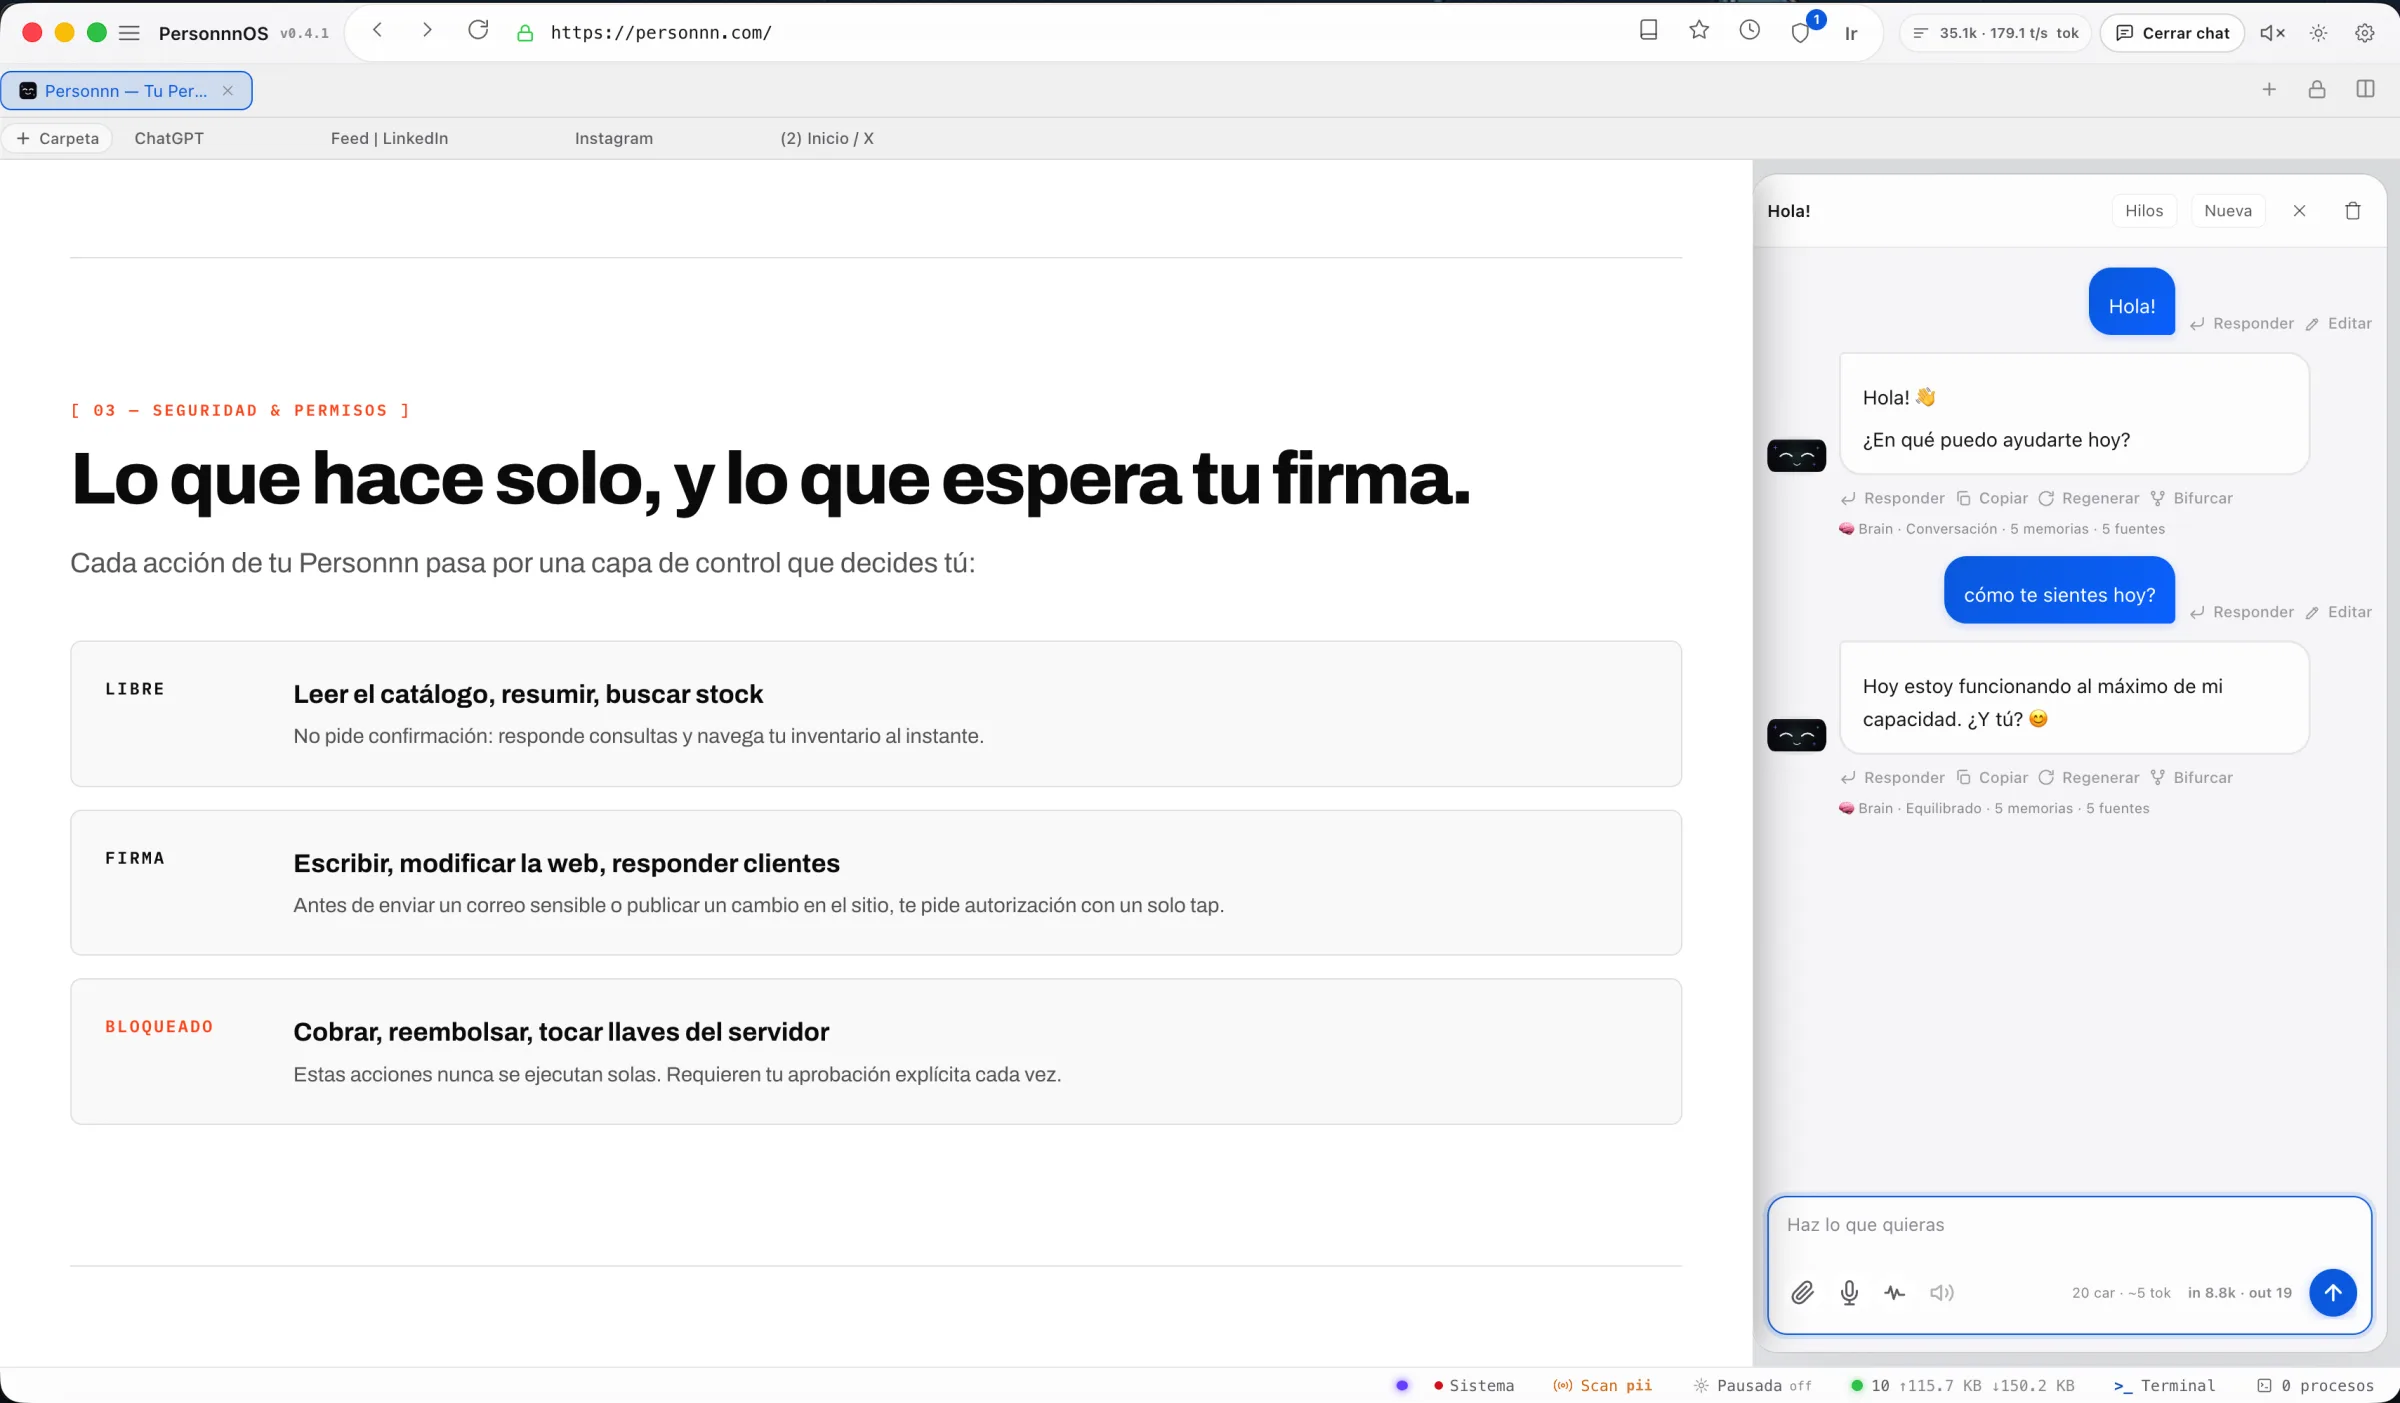The height and width of the screenshot is (1403, 2400).
Task: Click the Cerrar chat button
Action: (x=2173, y=33)
